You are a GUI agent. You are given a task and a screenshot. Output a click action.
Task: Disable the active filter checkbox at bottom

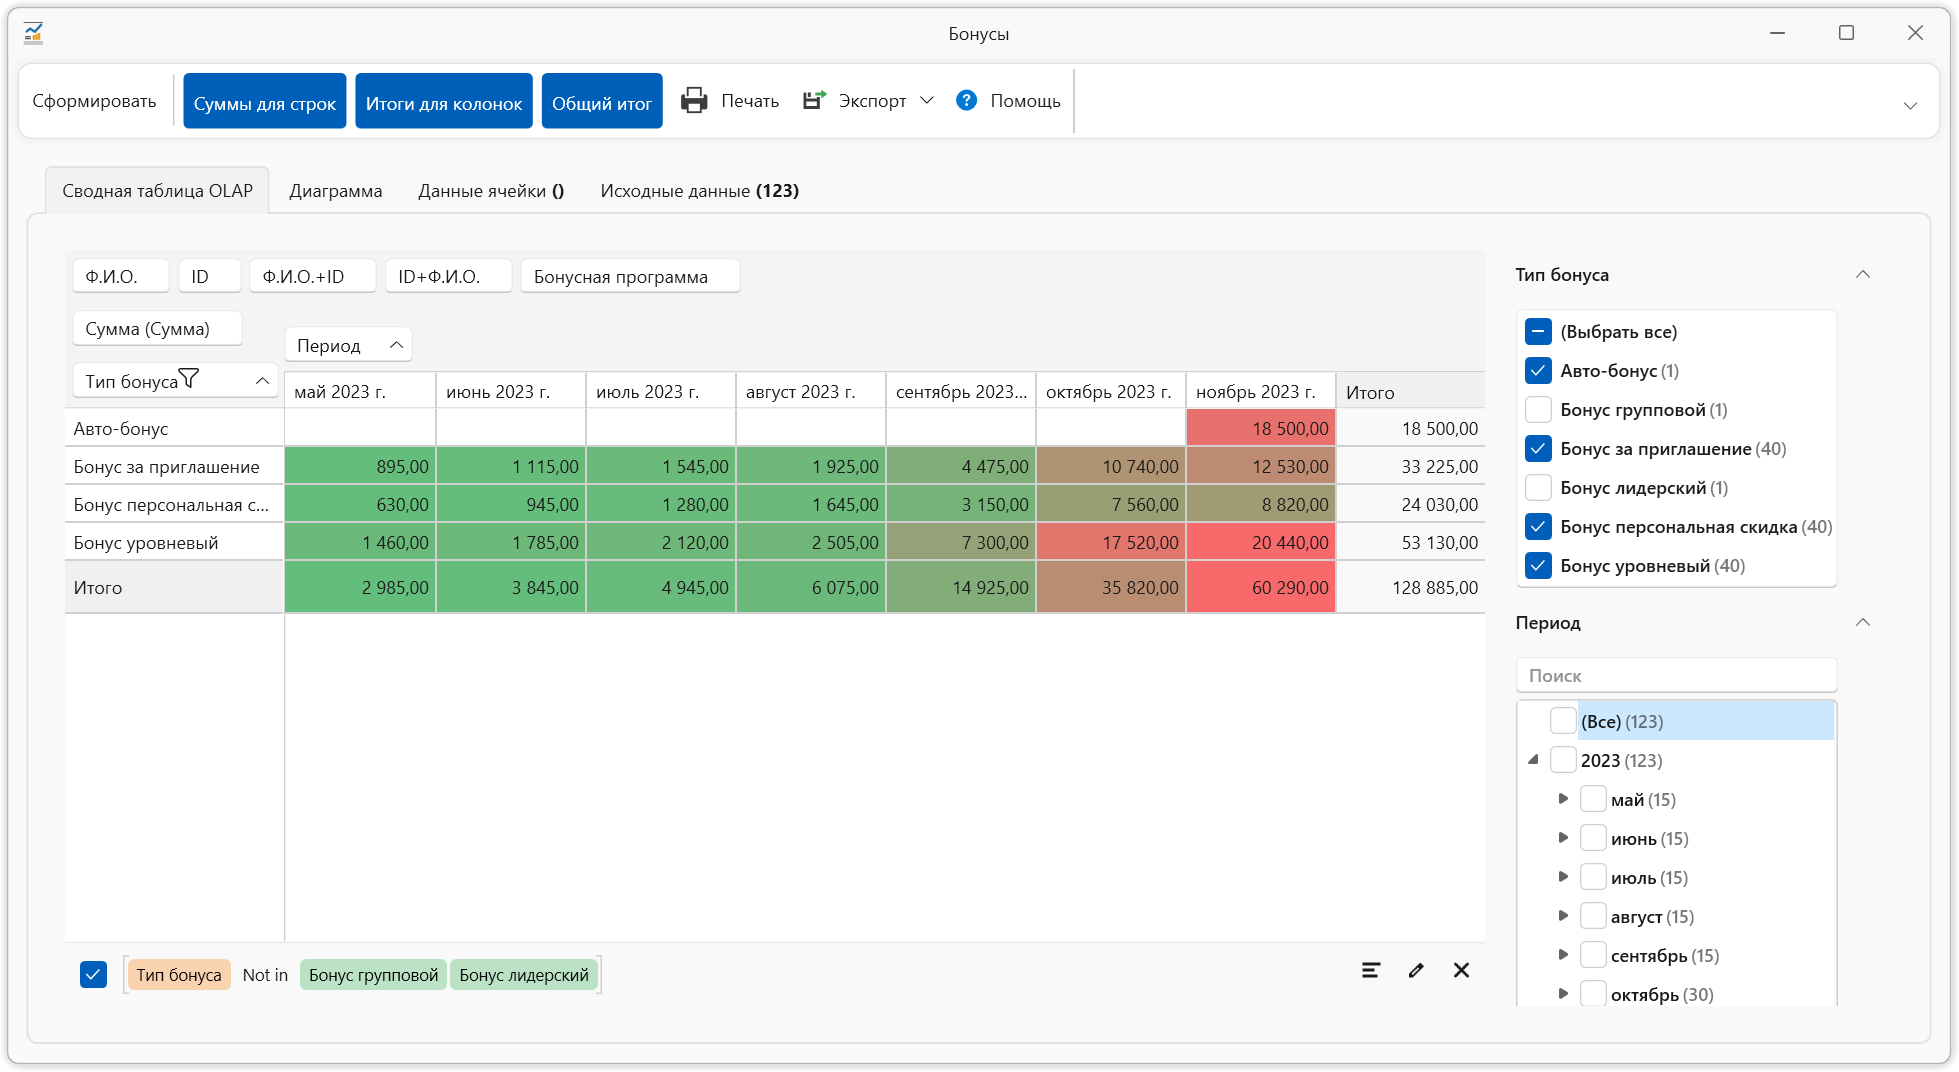click(x=93, y=974)
